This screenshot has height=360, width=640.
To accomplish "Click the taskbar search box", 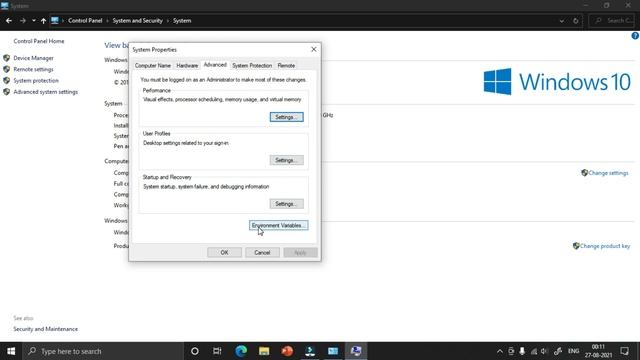I will pyautogui.click(x=103, y=351).
